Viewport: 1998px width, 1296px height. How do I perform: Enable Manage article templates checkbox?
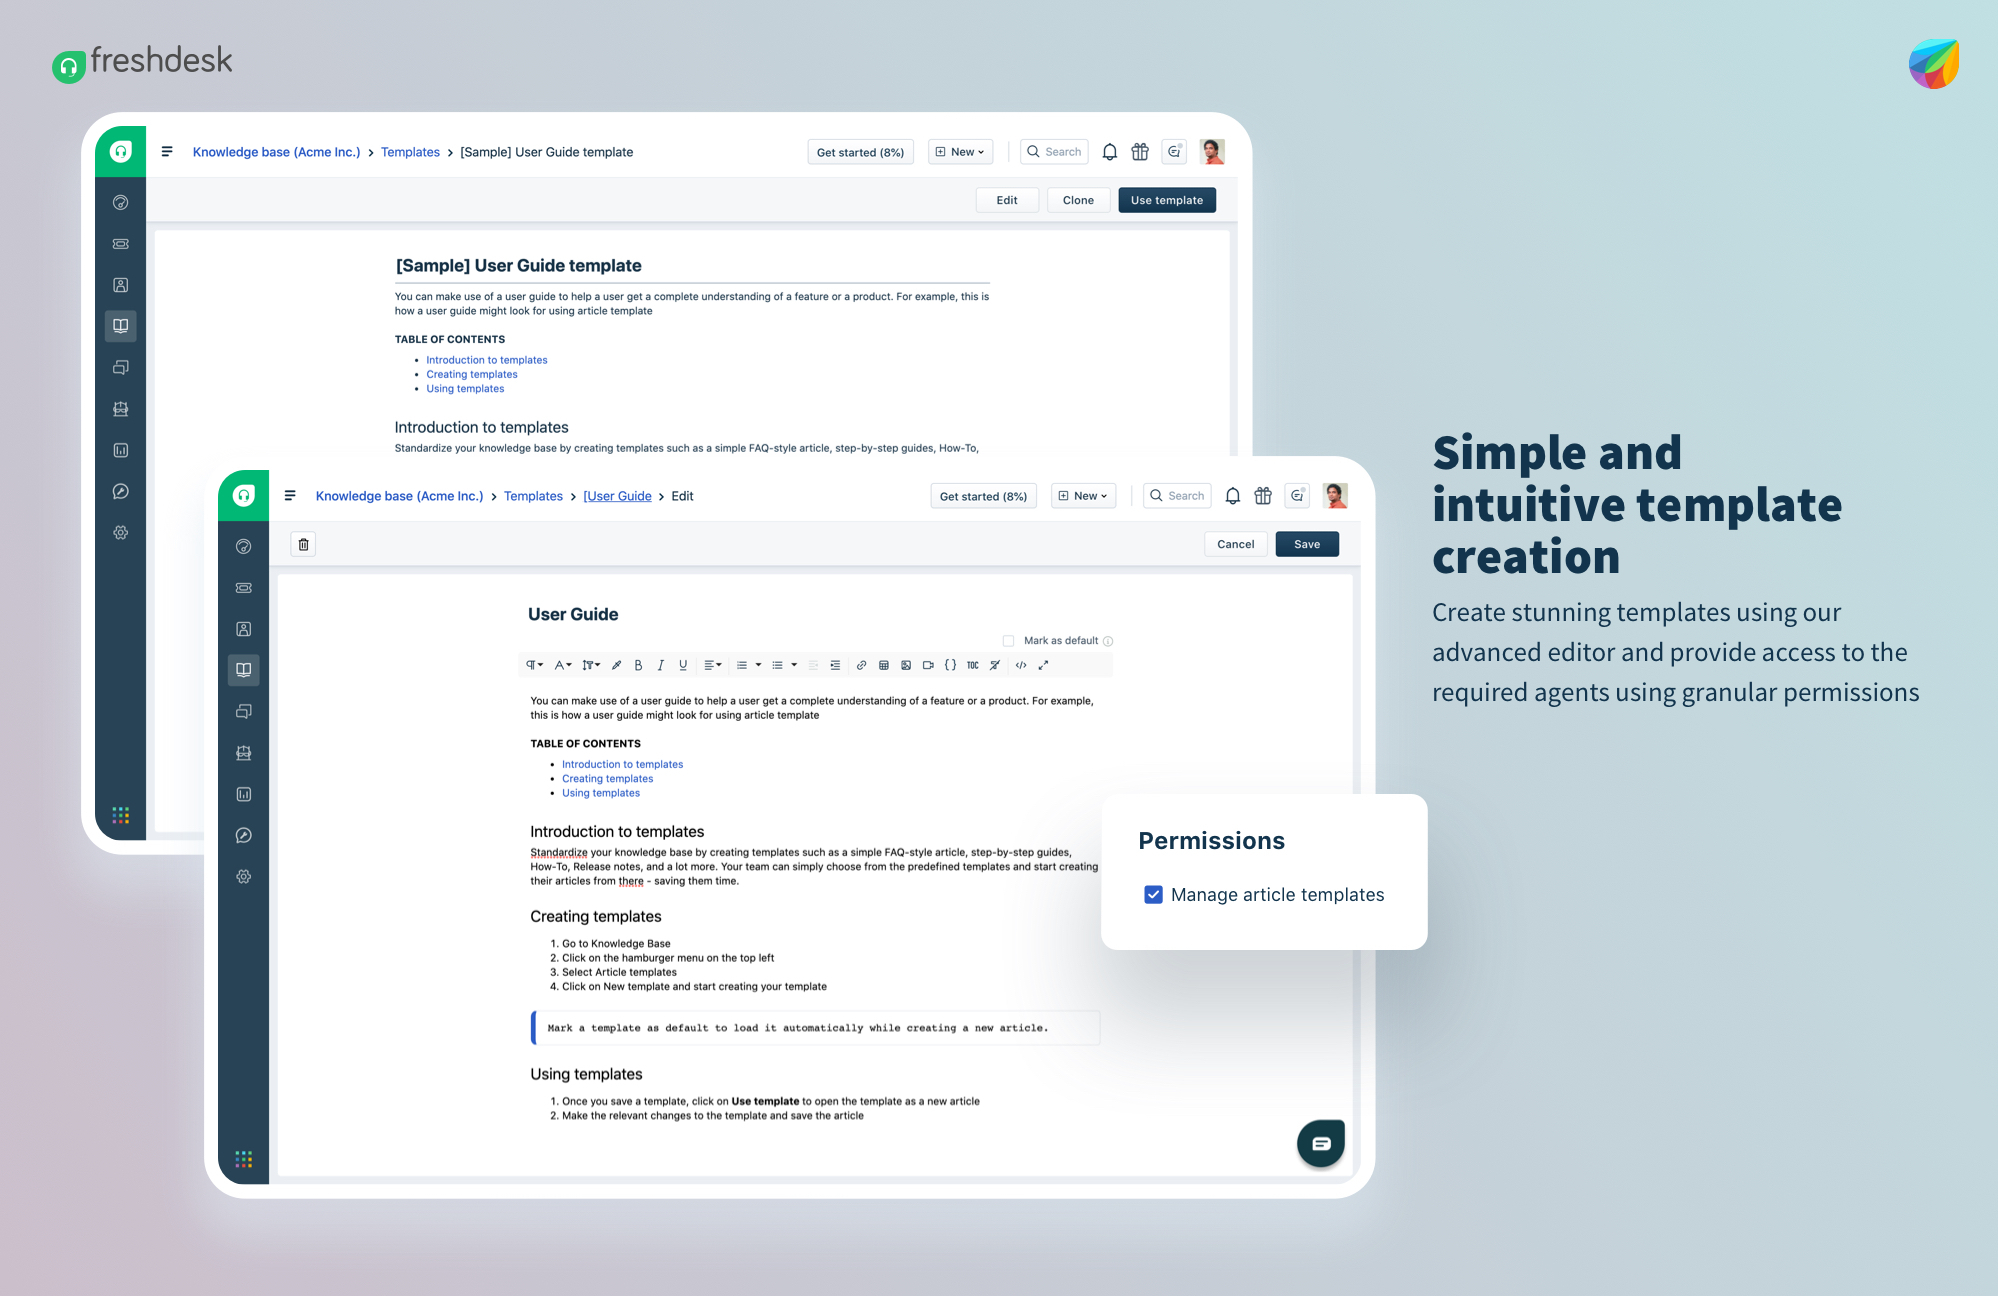(x=1152, y=894)
